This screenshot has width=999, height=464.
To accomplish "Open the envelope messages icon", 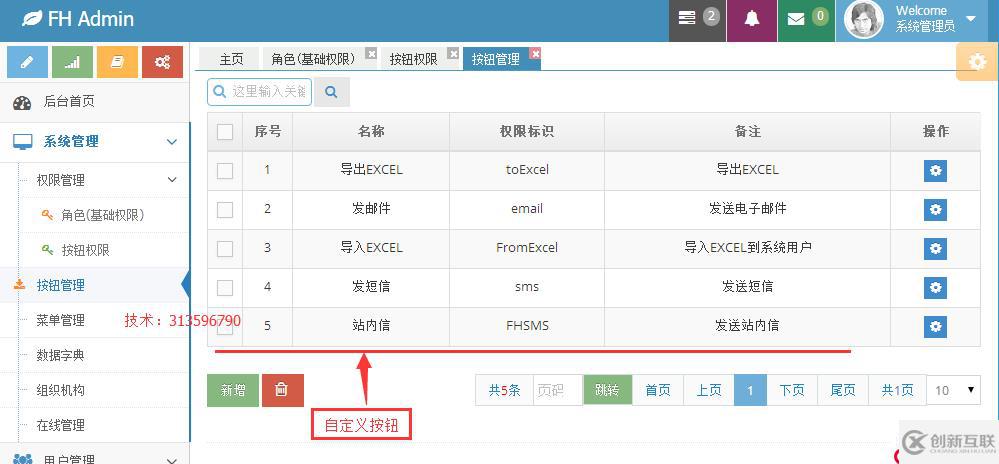I will tap(806, 18).
